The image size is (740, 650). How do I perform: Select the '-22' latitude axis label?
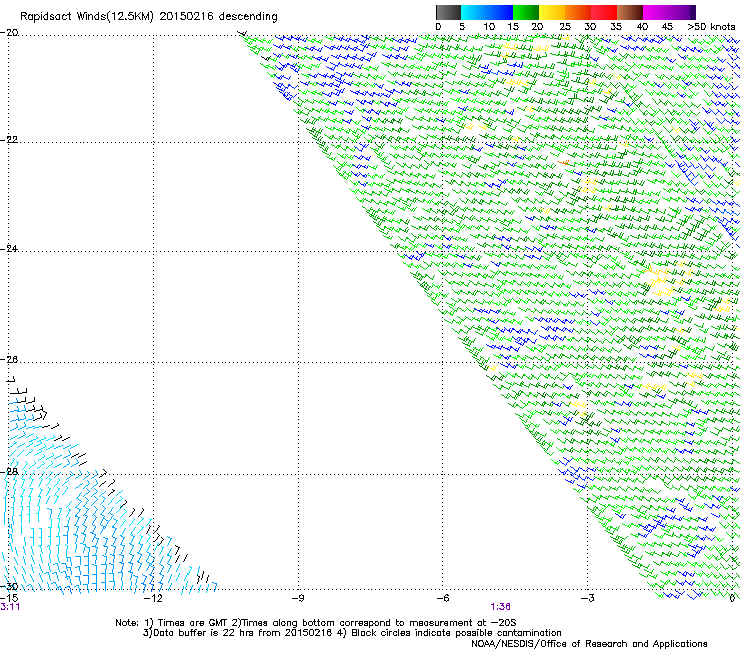(9, 140)
